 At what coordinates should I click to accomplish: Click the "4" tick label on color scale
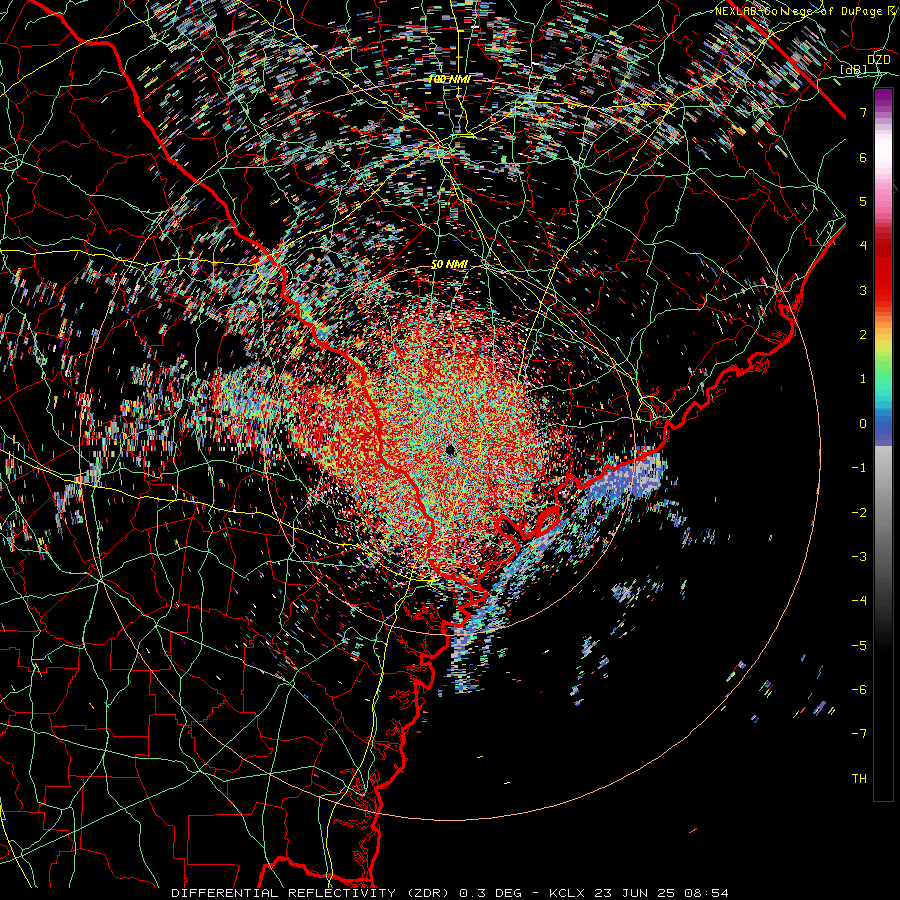click(x=863, y=246)
